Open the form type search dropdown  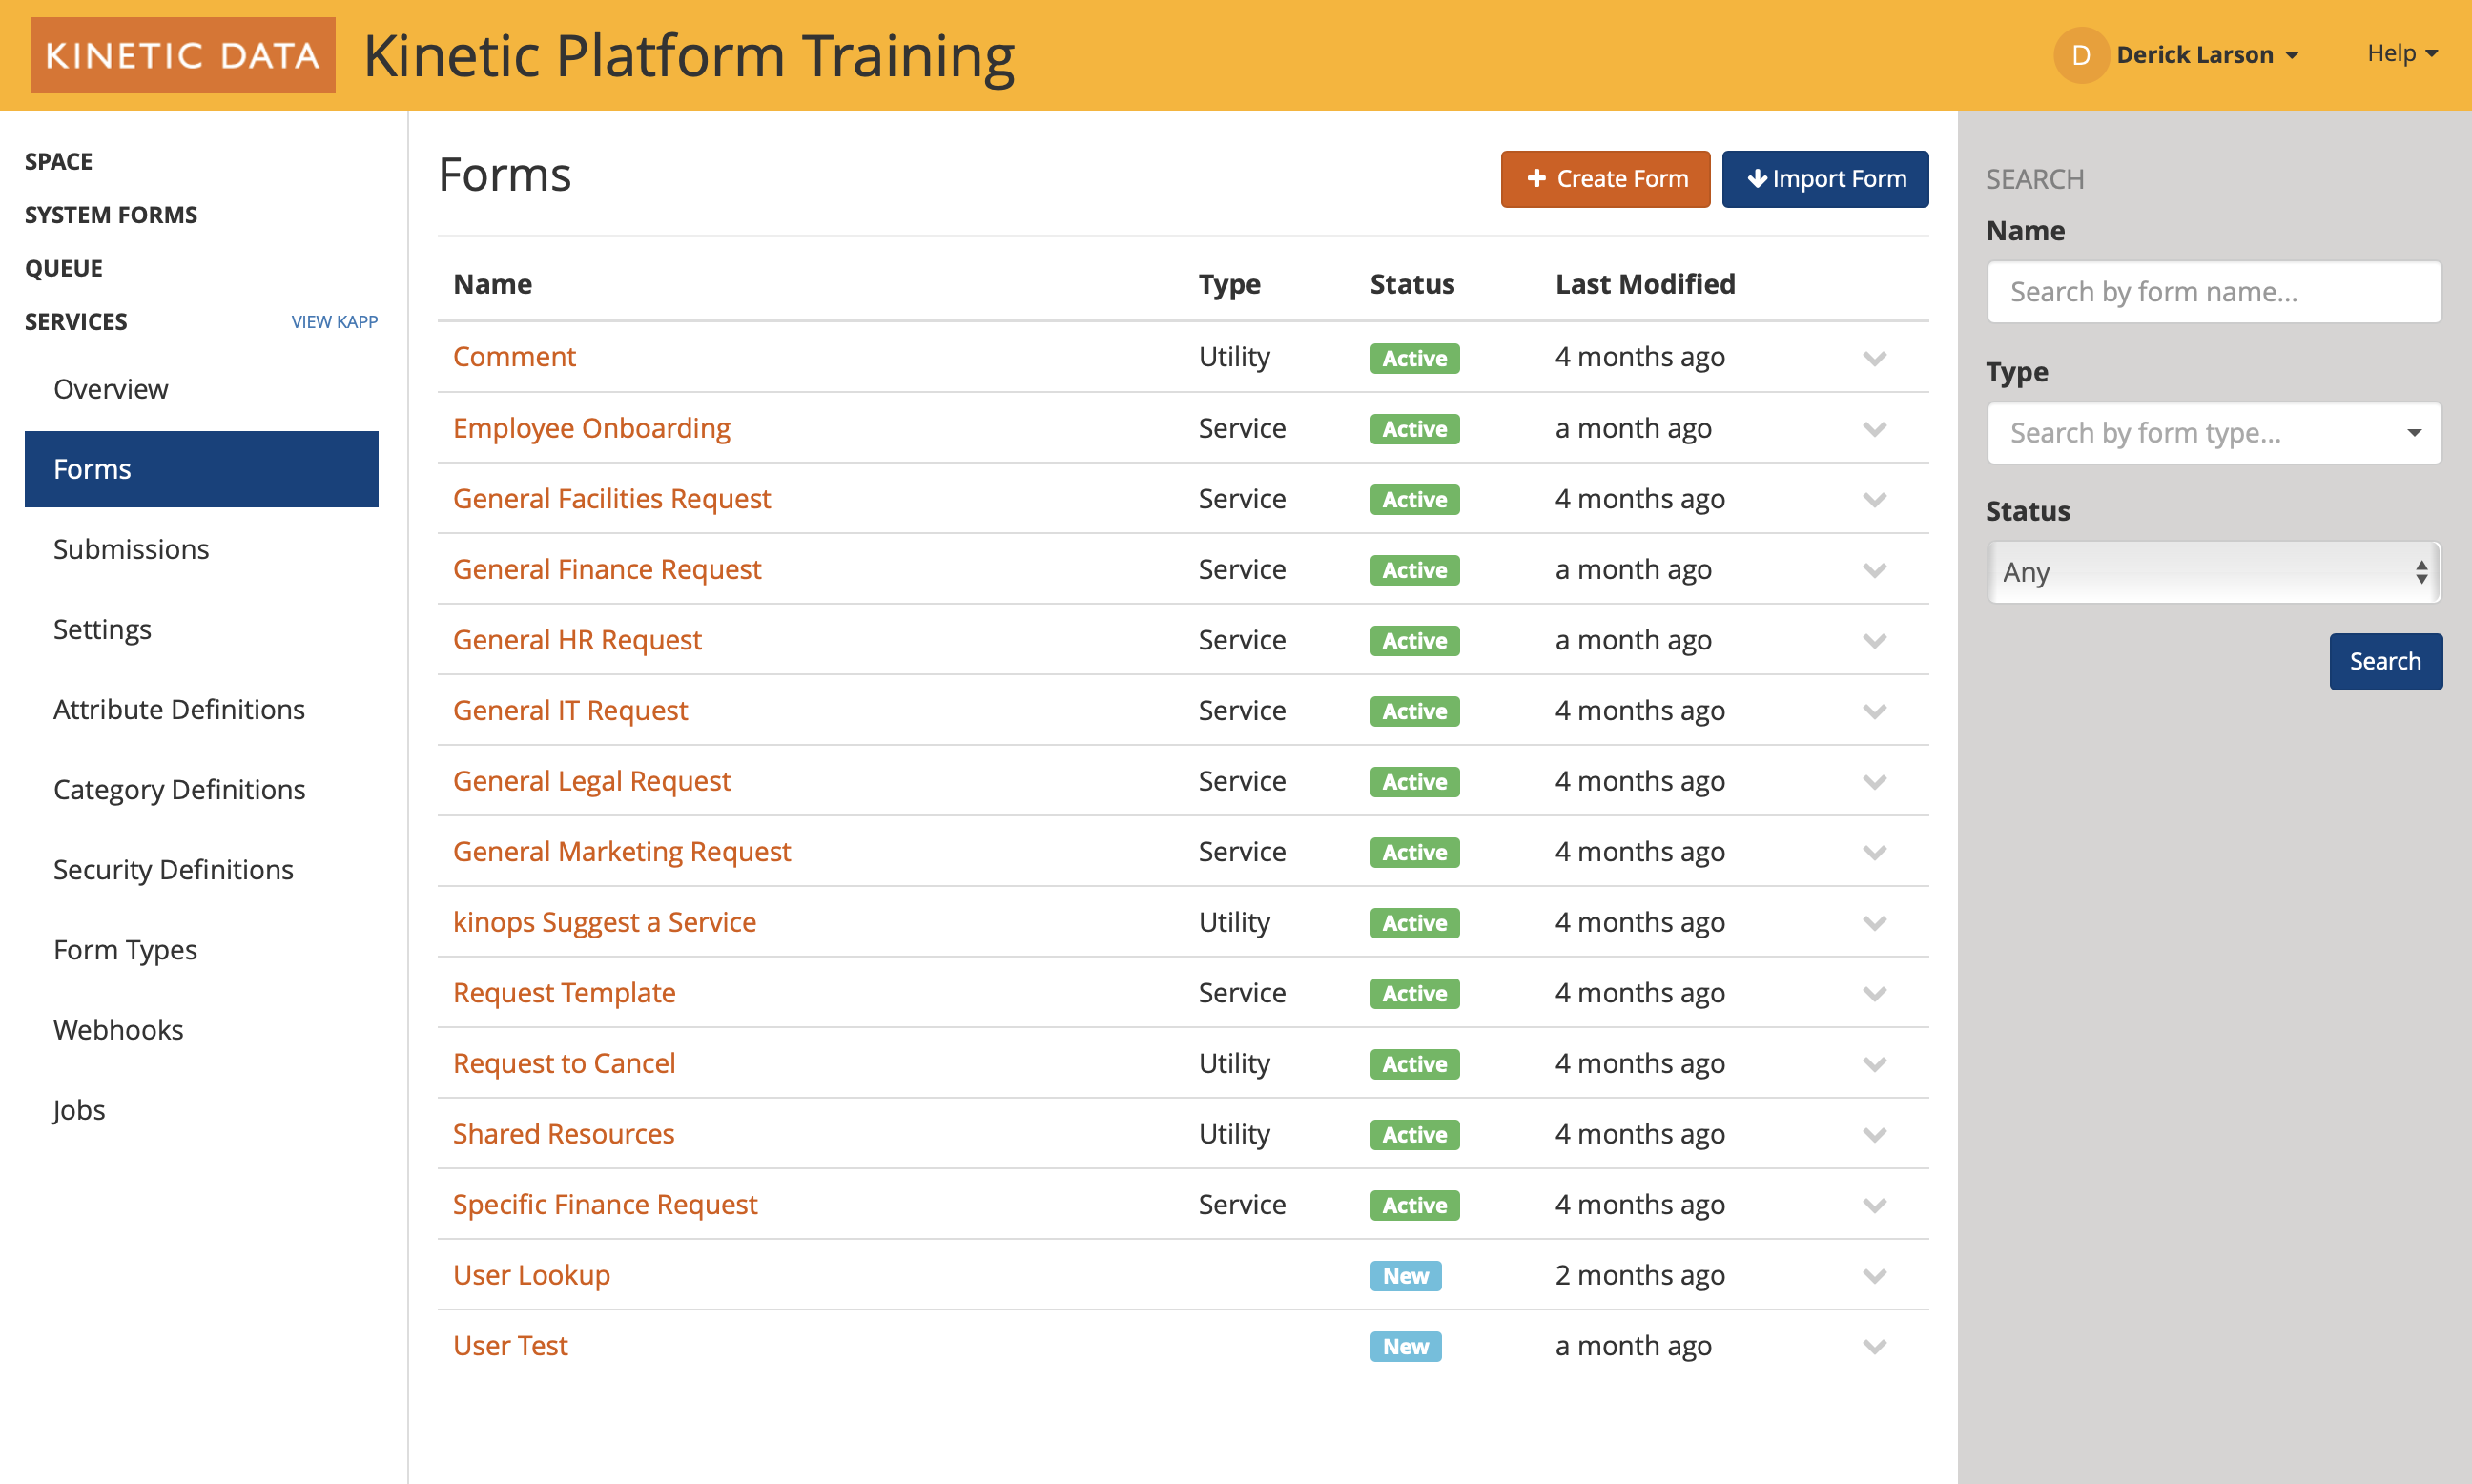2213,433
